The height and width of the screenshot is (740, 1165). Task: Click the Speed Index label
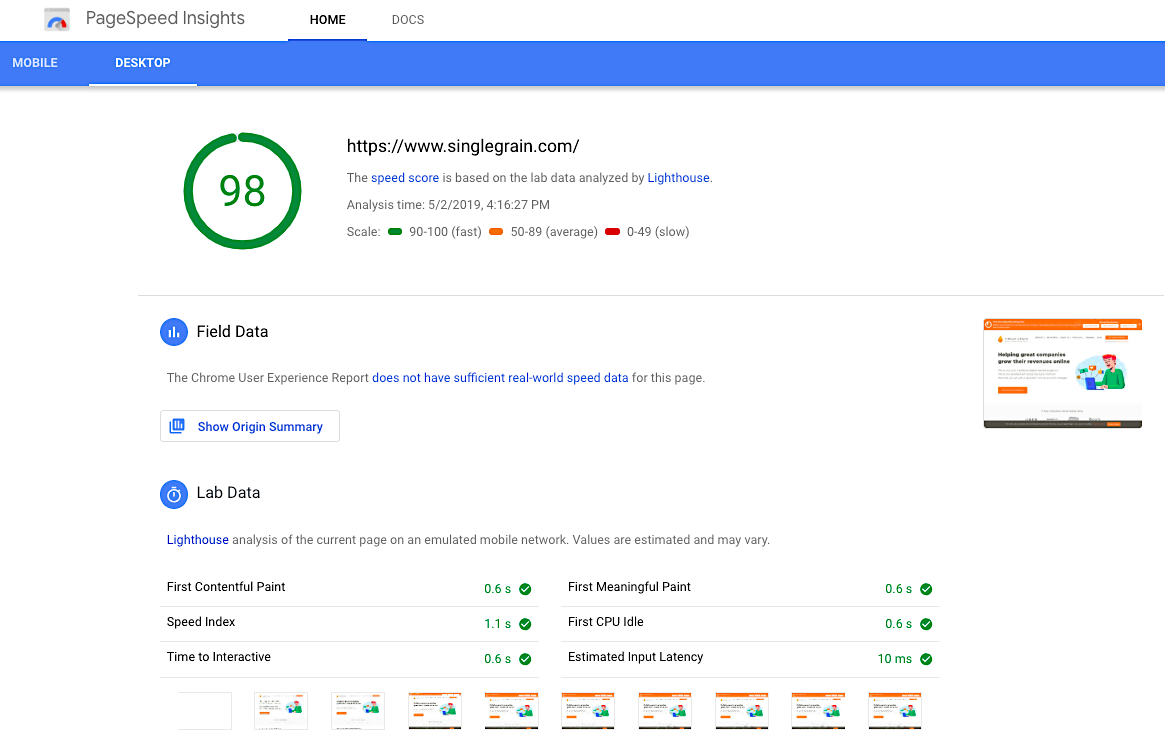click(201, 622)
